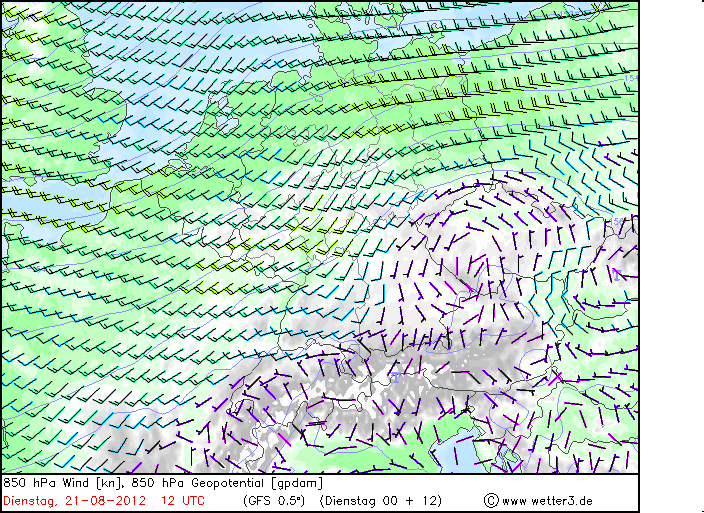
Task: Open the www.wetter3.de link
Action: pyautogui.click(x=547, y=500)
